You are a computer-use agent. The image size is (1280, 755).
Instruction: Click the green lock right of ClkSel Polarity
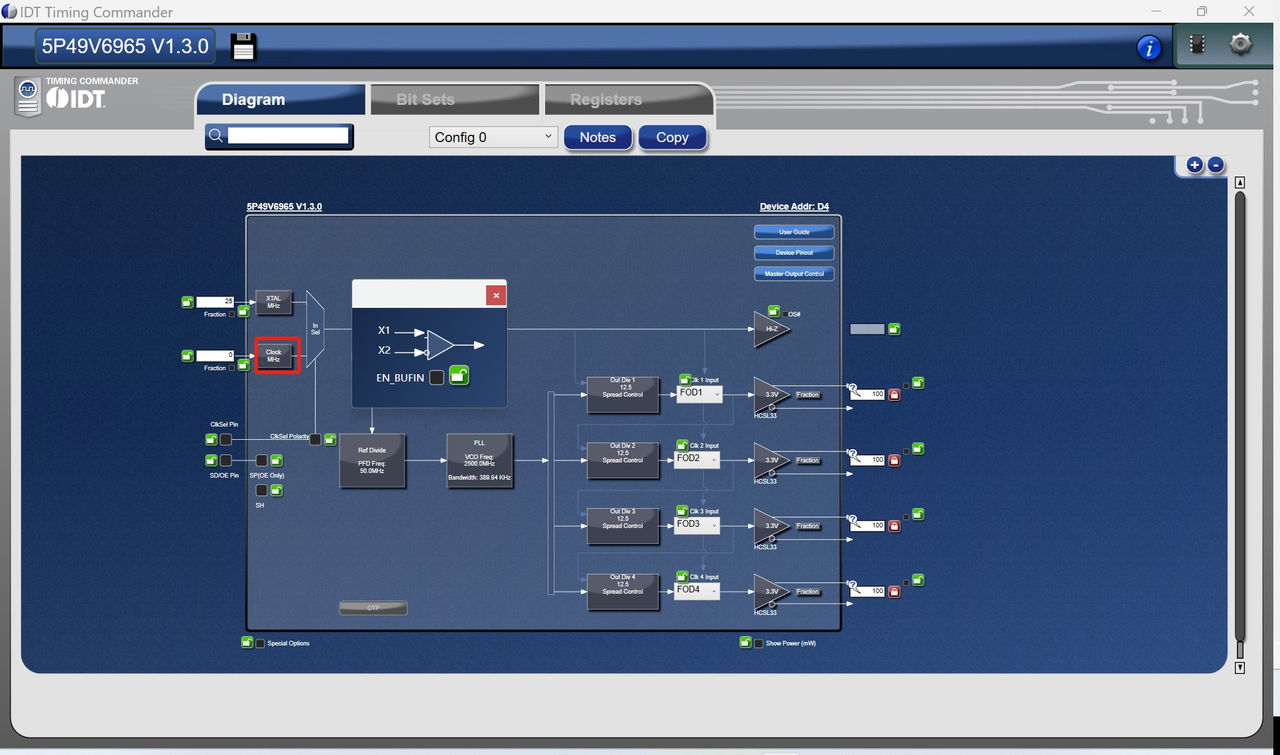tap(331, 438)
